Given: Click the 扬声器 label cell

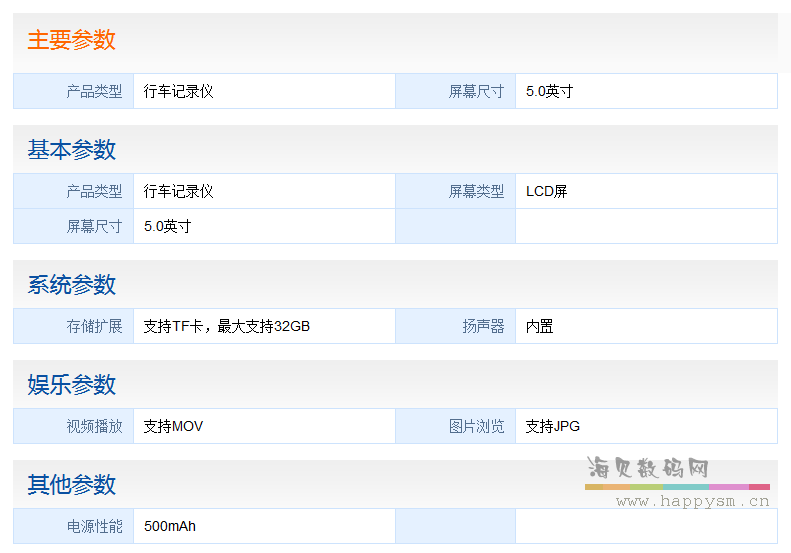Looking at the screenshot, I should click(483, 326).
